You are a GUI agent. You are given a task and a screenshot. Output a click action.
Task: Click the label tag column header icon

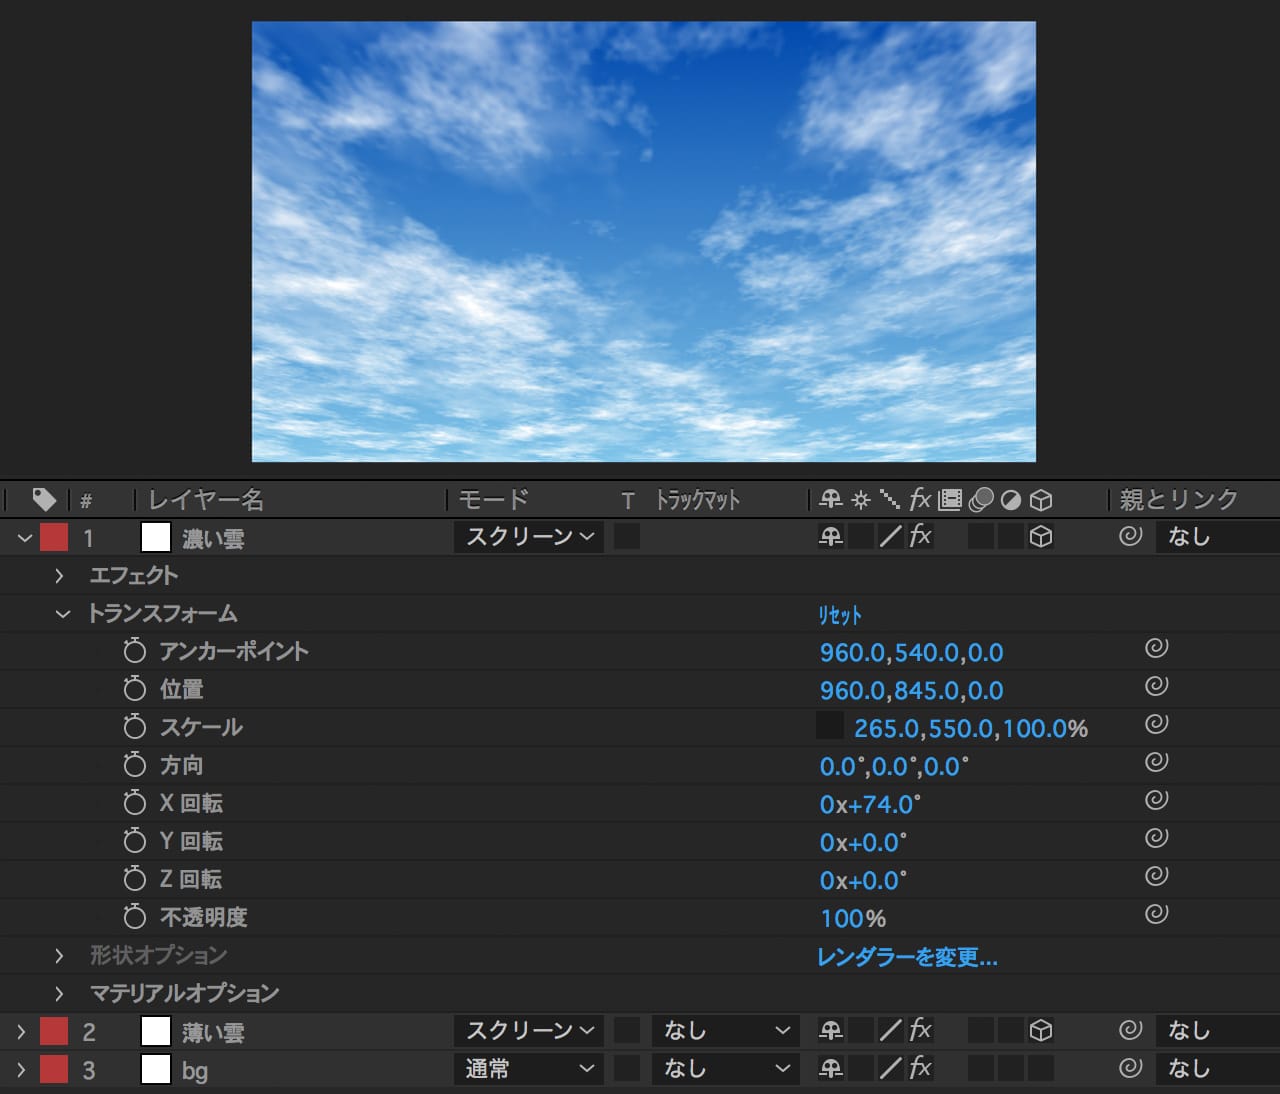click(x=44, y=499)
